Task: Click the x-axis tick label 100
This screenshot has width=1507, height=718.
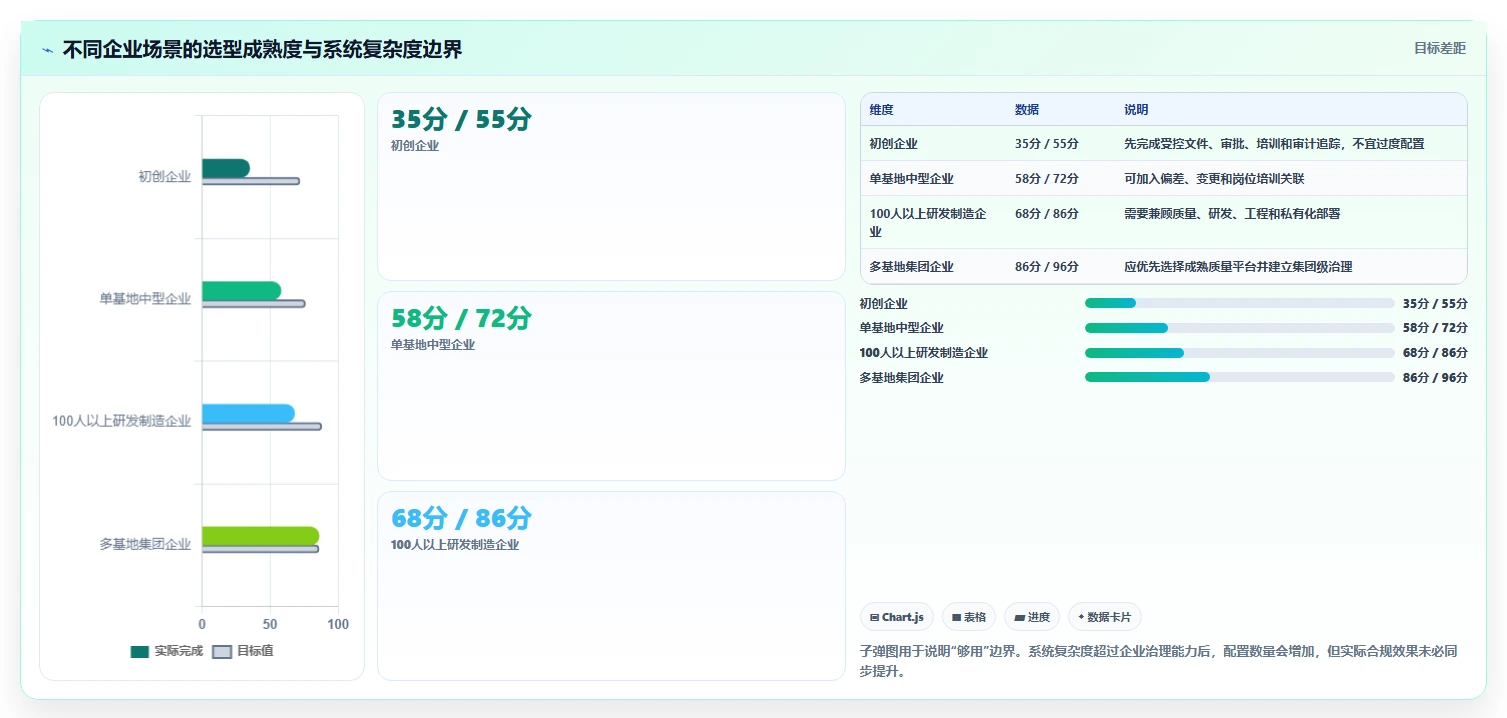Action: (x=338, y=624)
